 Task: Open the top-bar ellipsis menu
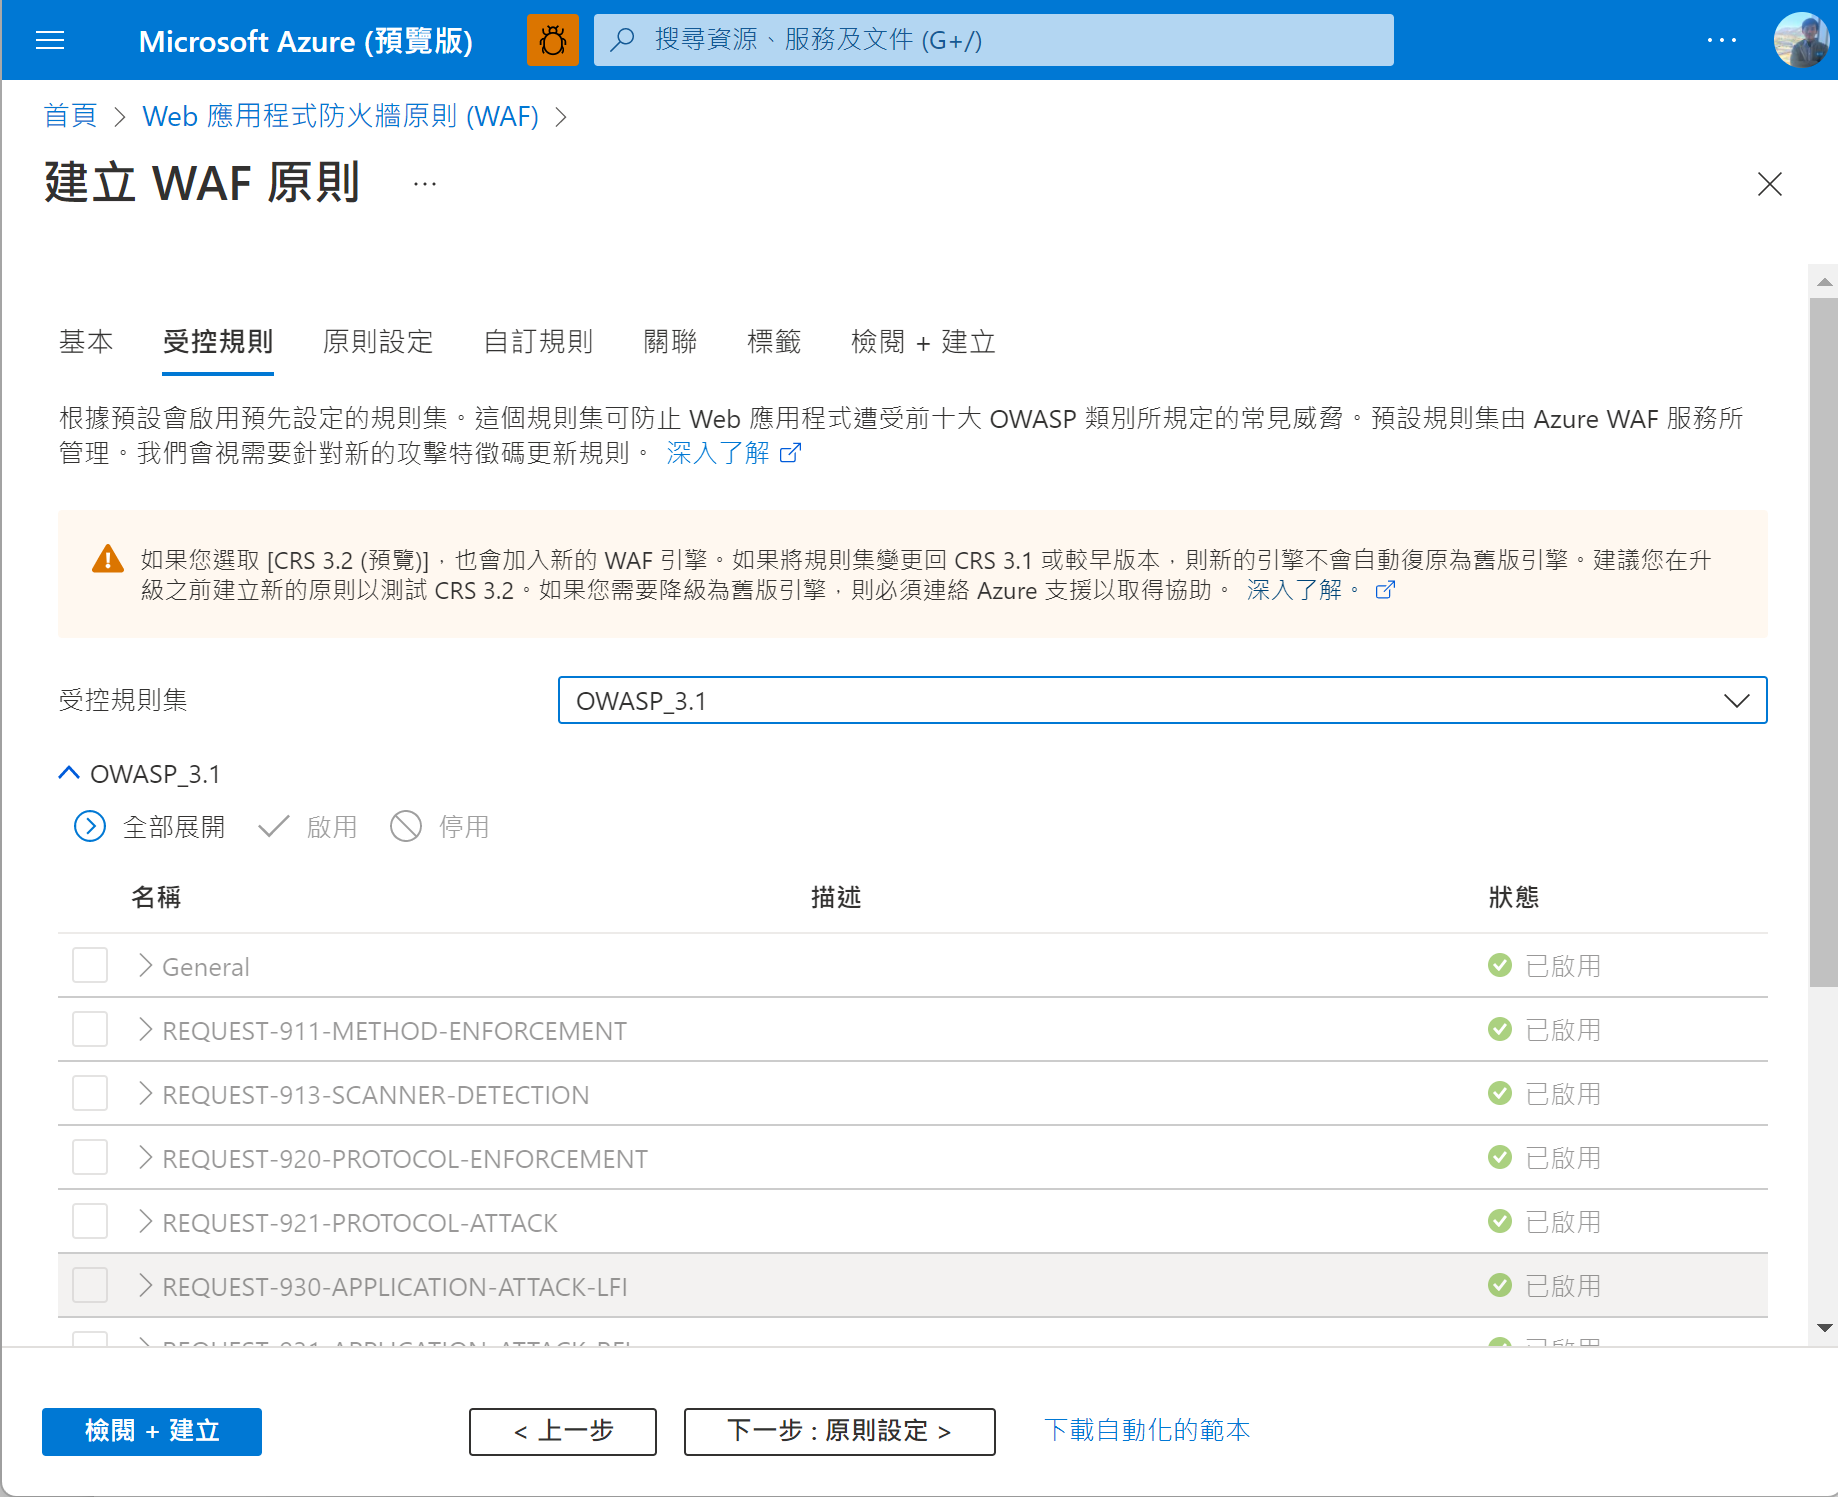point(1722,40)
